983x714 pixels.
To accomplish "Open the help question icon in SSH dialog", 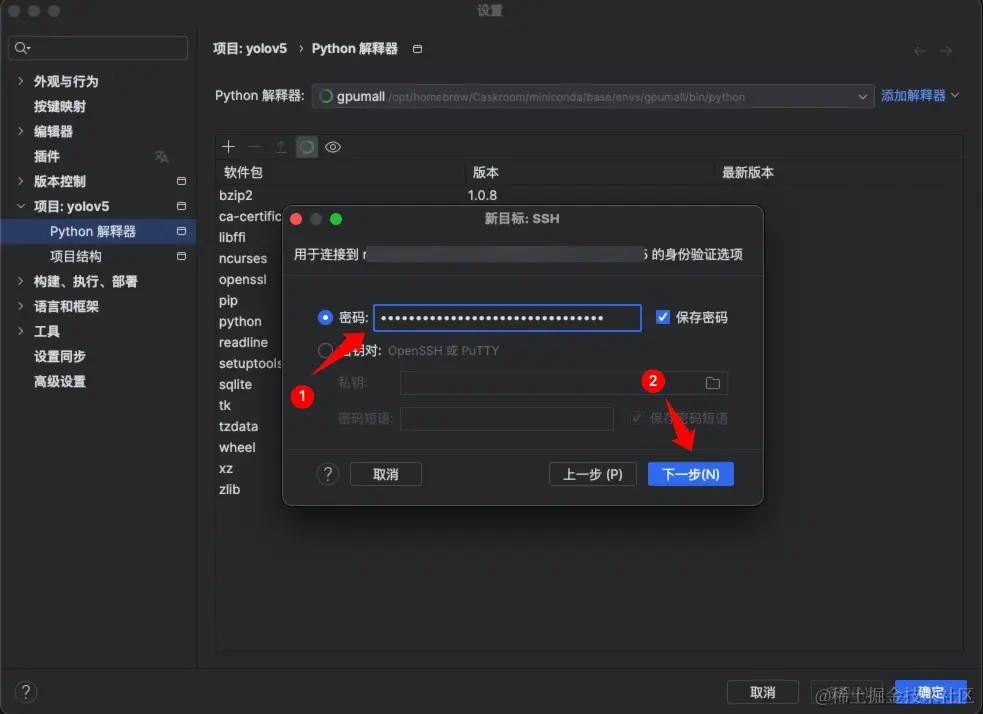I will (x=327, y=474).
